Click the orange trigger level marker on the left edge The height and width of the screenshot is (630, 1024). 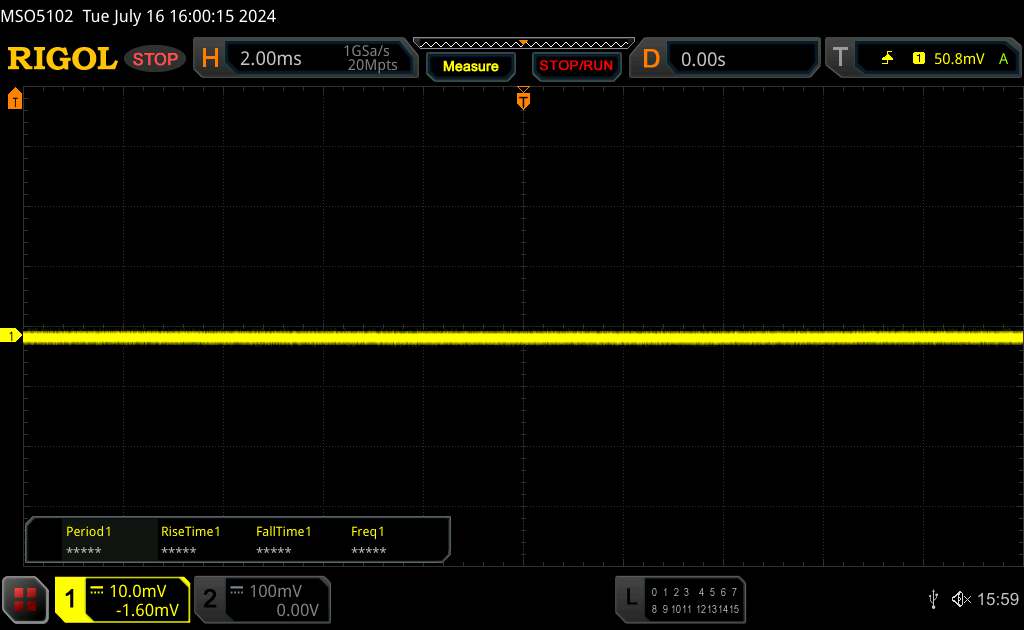pyautogui.click(x=14, y=99)
